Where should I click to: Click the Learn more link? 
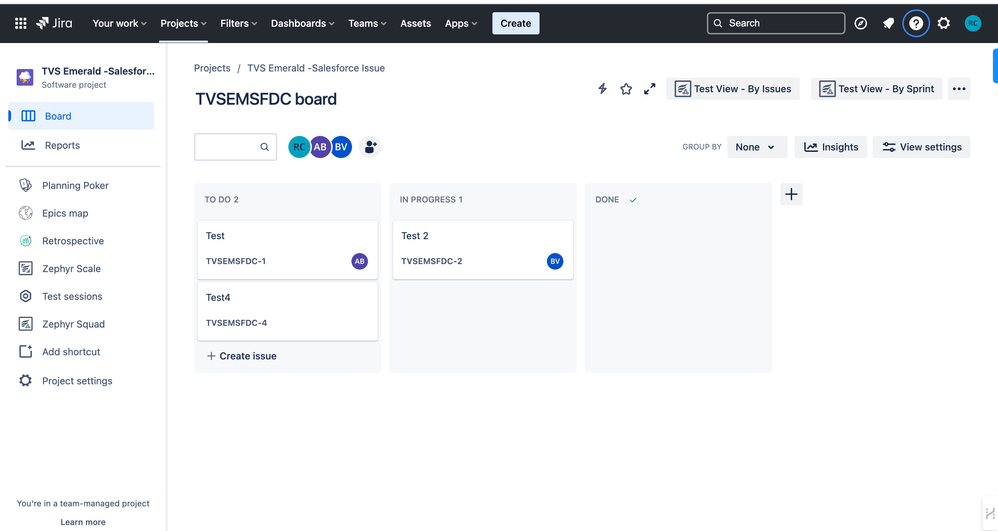(83, 522)
